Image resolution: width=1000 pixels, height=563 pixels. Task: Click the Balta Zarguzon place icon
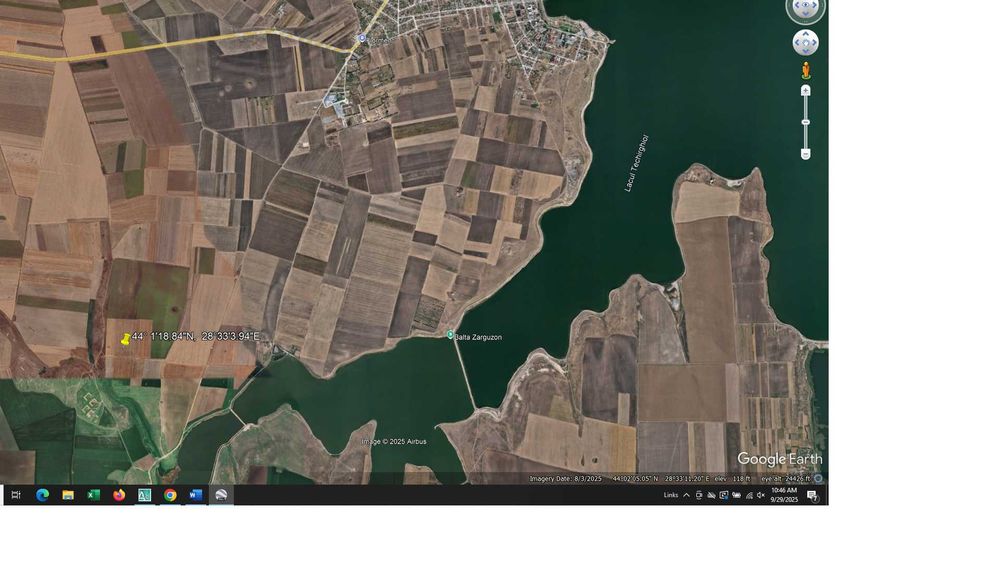click(x=450, y=335)
